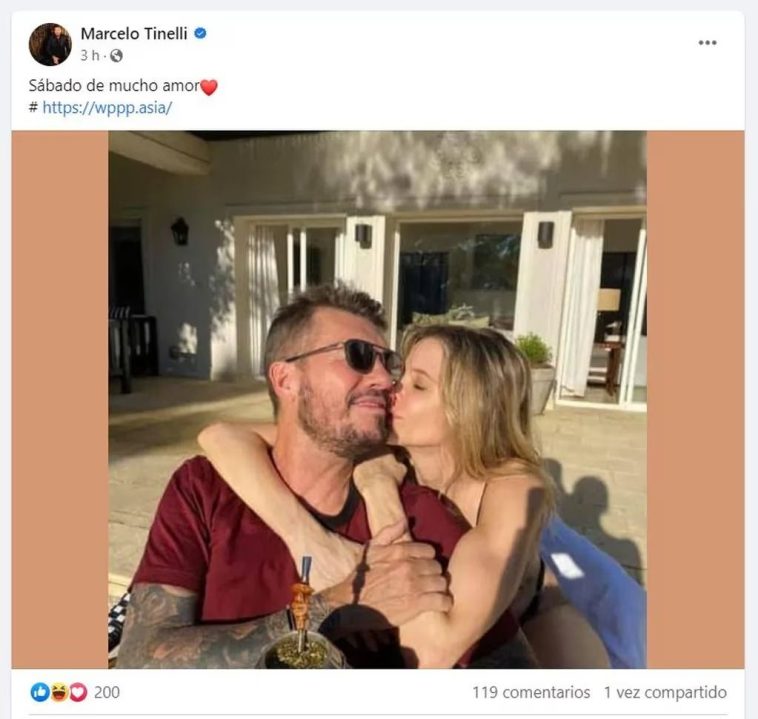758x719 pixels.
Task: Open the couple photo in full view
Action: (377, 400)
